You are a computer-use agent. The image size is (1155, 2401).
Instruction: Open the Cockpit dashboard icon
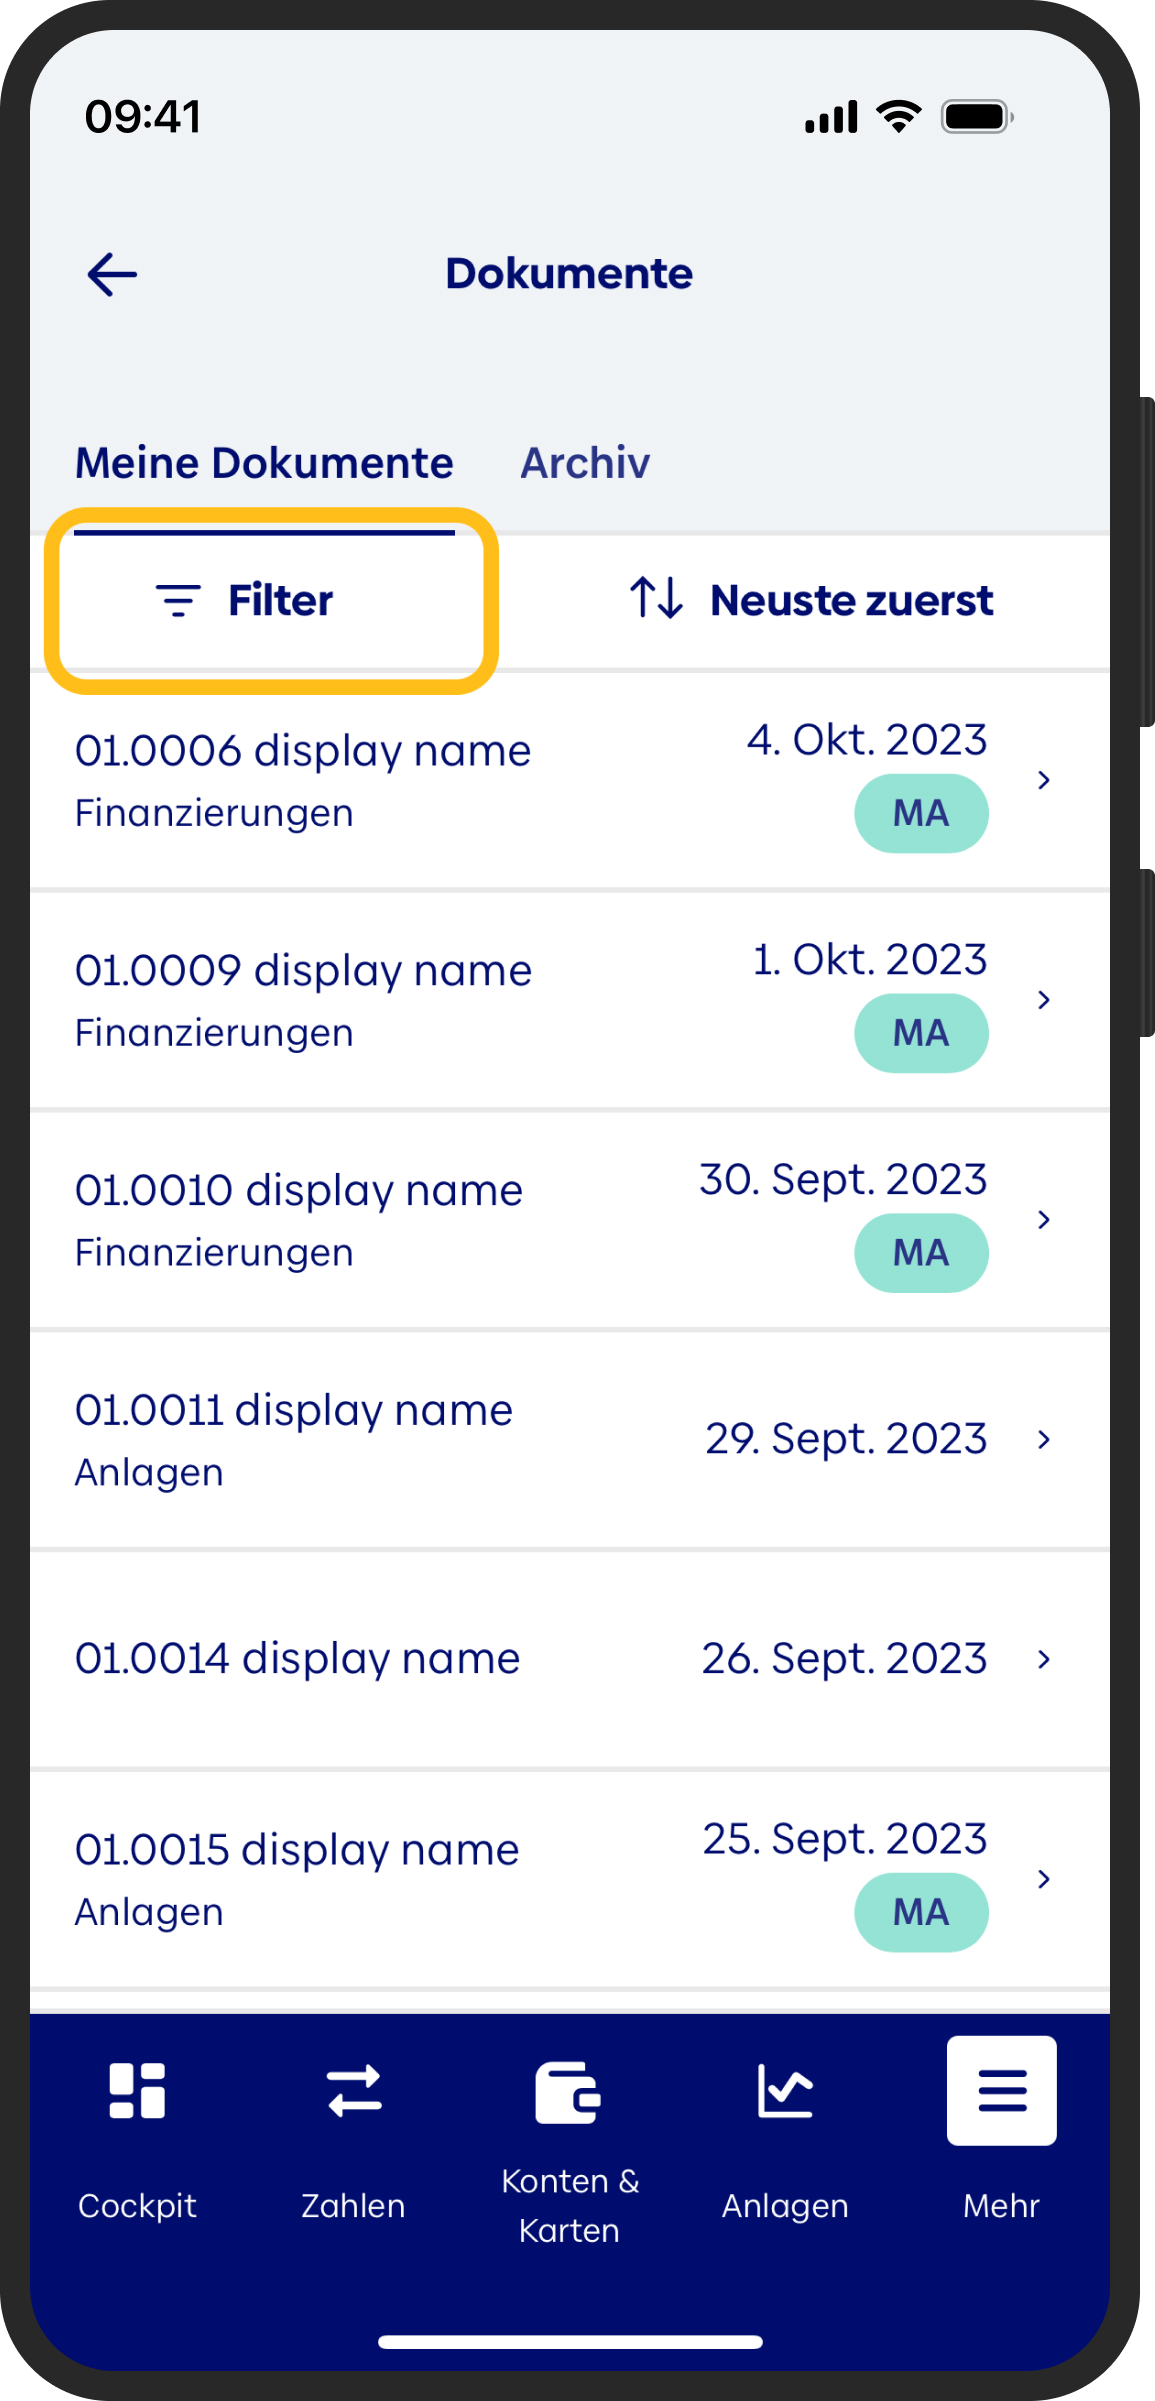(x=137, y=2090)
